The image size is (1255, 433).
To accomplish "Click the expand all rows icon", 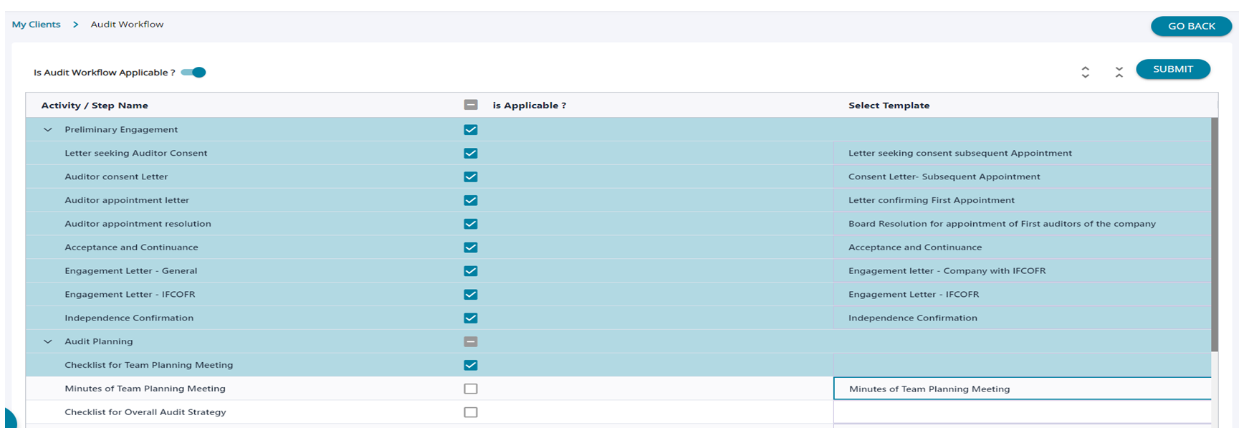I will (1085, 71).
